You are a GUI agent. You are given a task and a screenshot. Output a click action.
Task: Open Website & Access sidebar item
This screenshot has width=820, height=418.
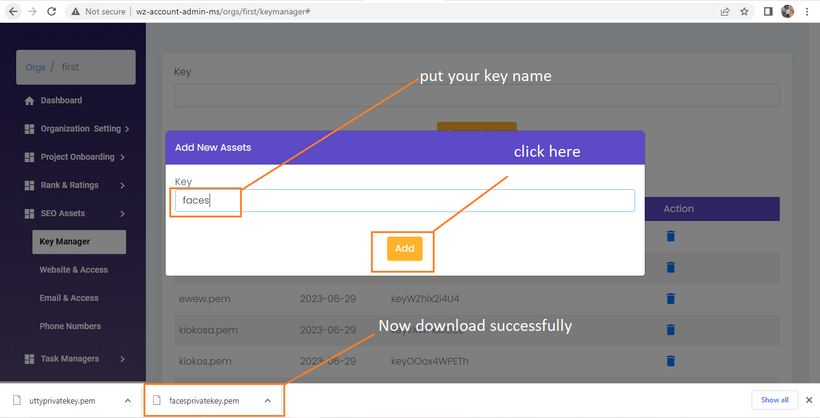(73, 270)
